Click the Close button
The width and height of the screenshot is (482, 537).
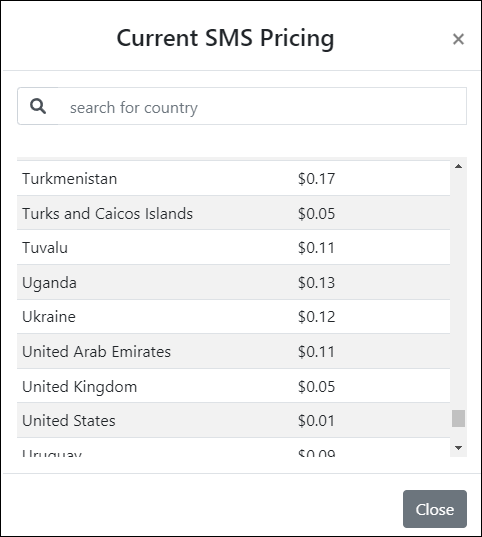tap(435, 509)
